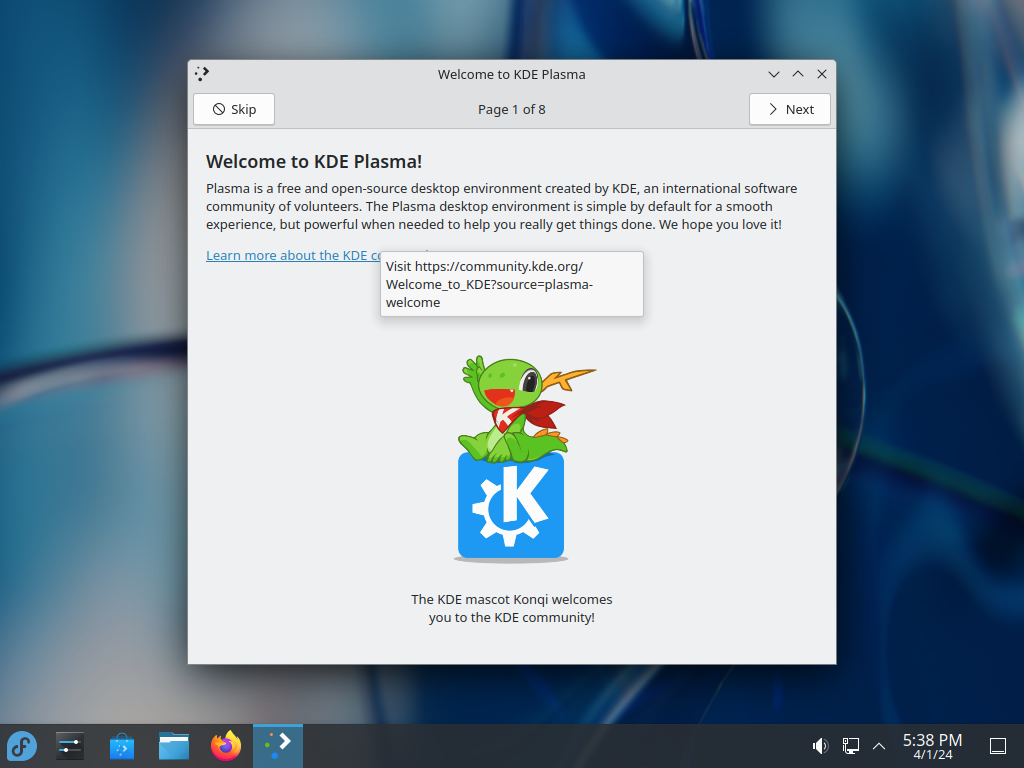Click the Show Desktop button on the panel
This screenshot has height=768, width=1024.
[998, 746]
